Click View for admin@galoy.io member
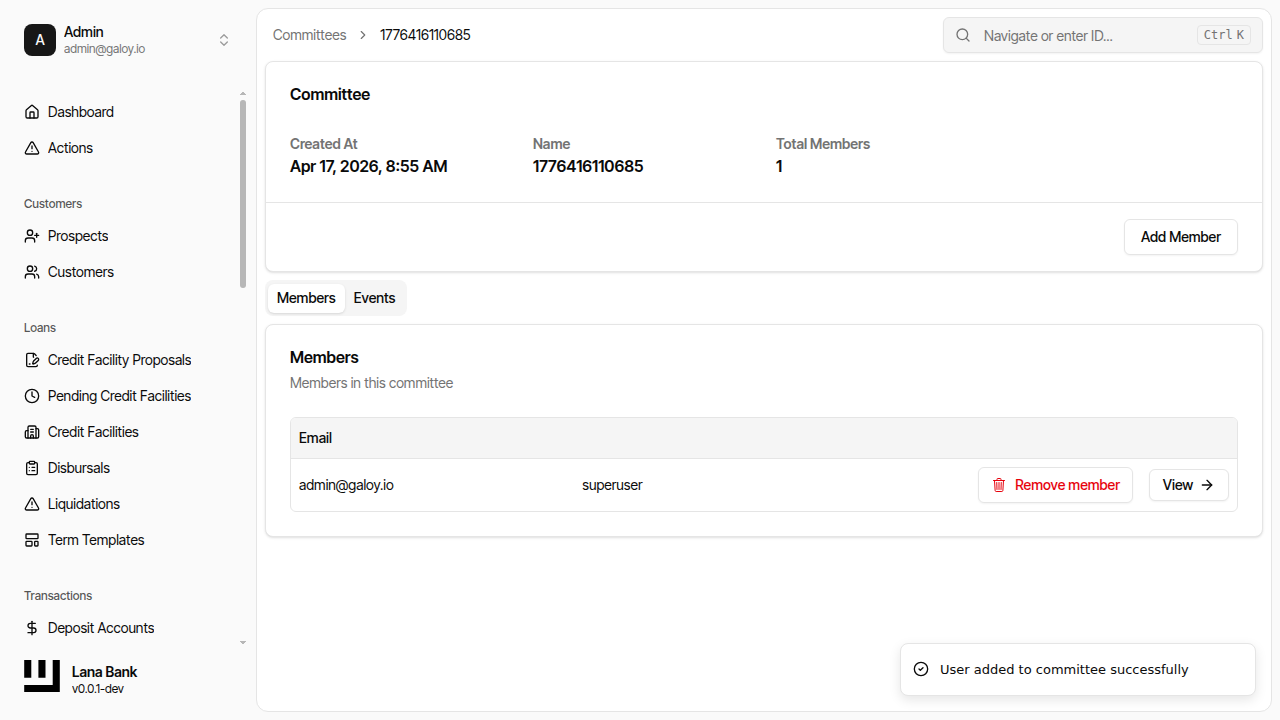The image size is (1280, 720). [x=1188, y=484]
